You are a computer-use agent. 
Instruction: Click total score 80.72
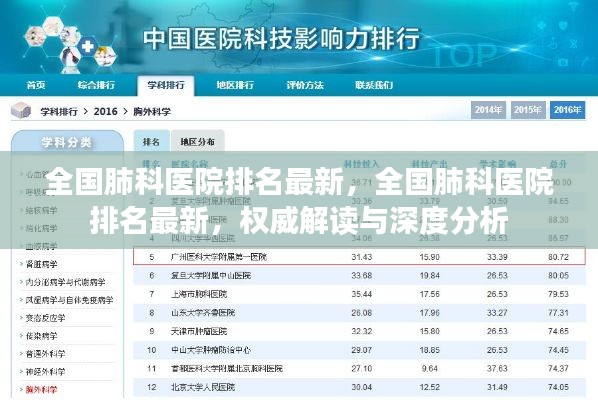[558, 257]
